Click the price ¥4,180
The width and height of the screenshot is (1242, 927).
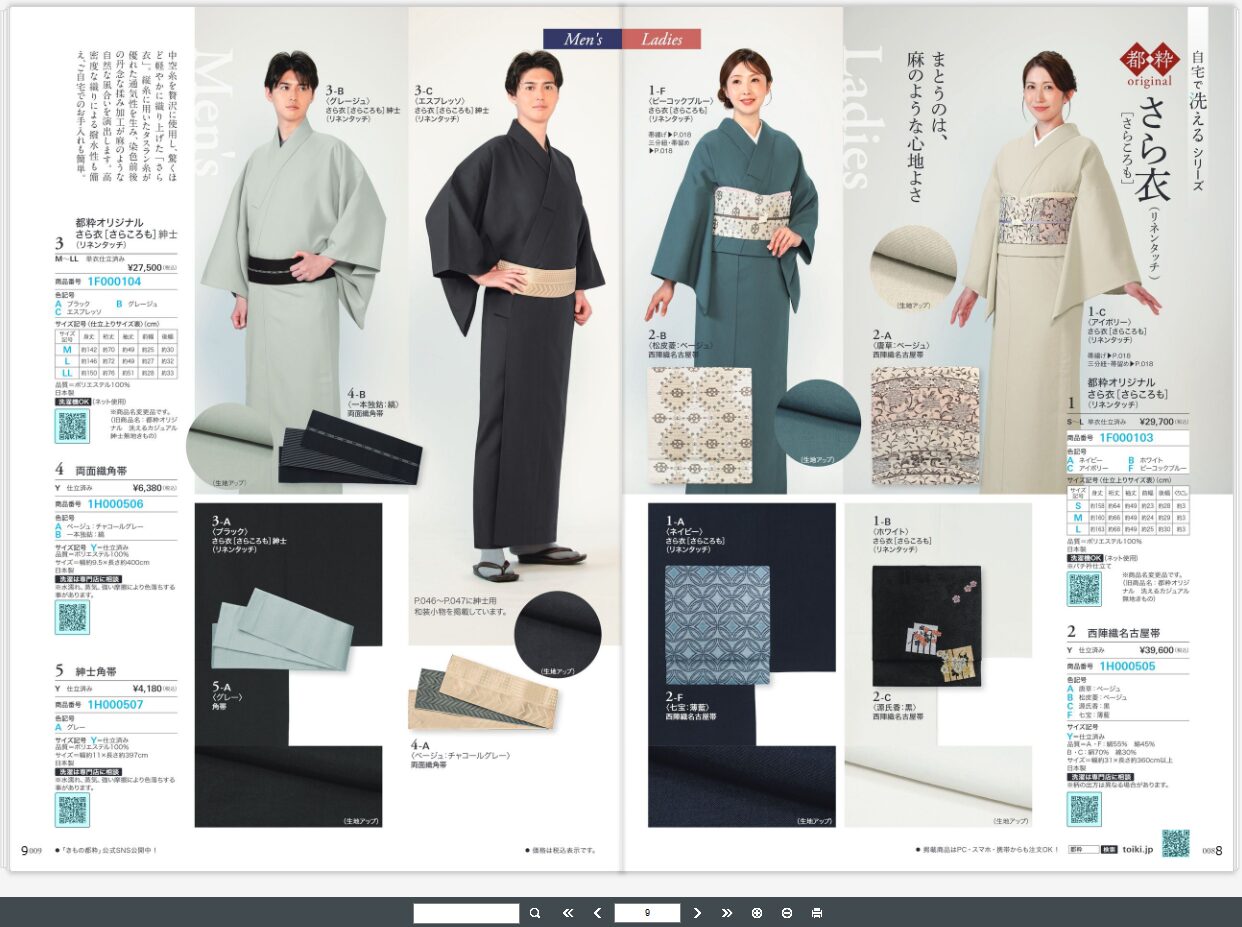tap(147, 688)
